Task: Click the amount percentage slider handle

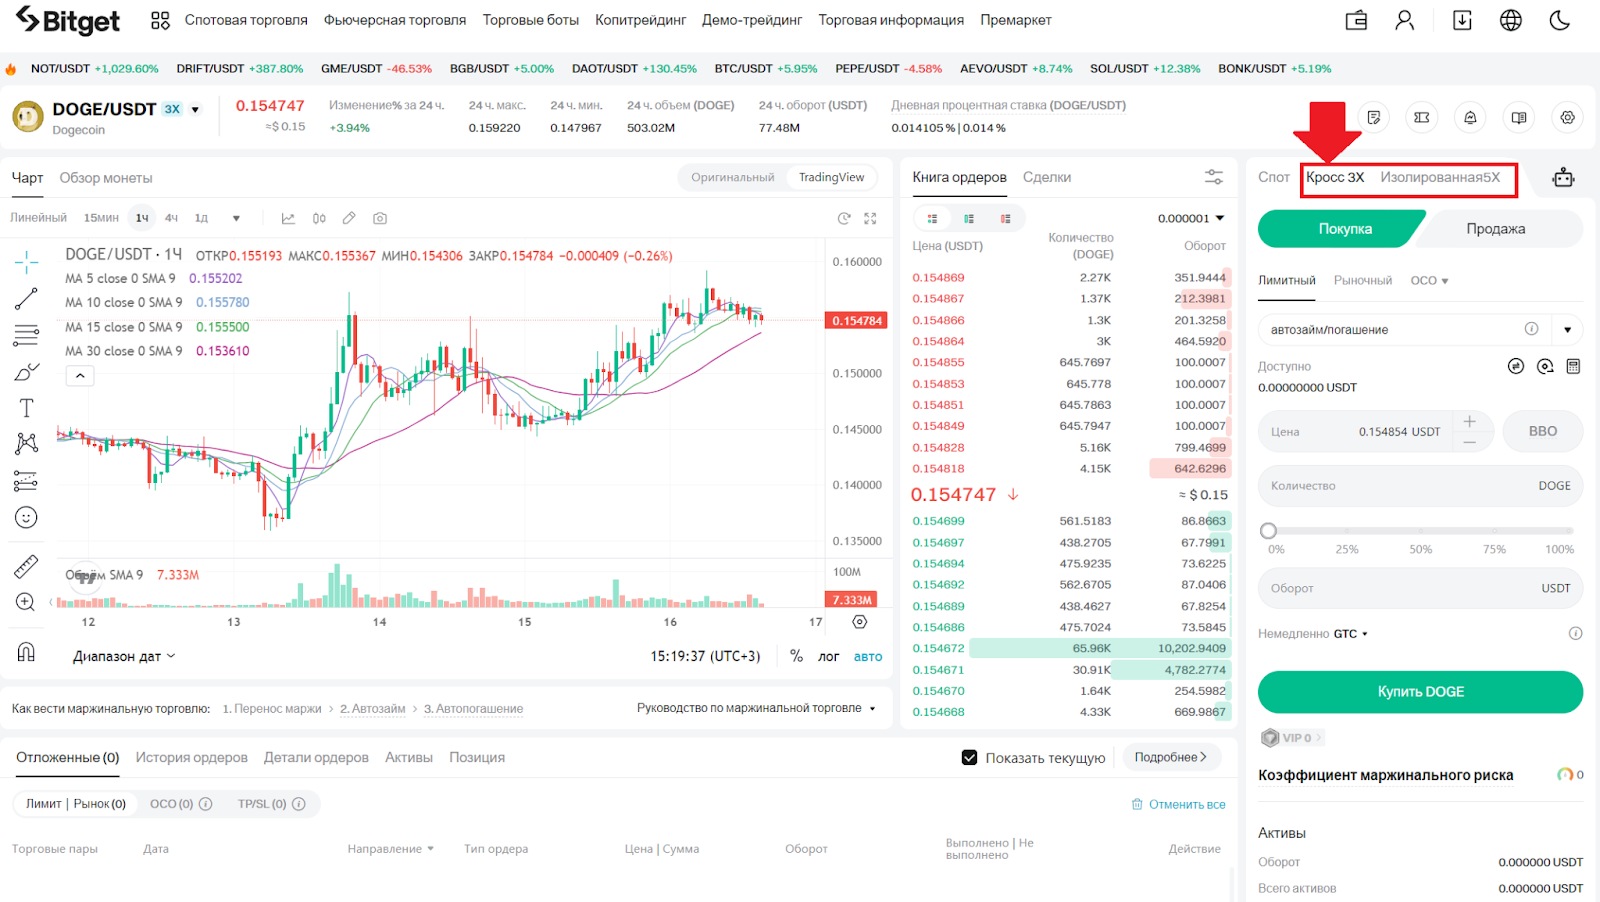Action: coord(1269,531)
